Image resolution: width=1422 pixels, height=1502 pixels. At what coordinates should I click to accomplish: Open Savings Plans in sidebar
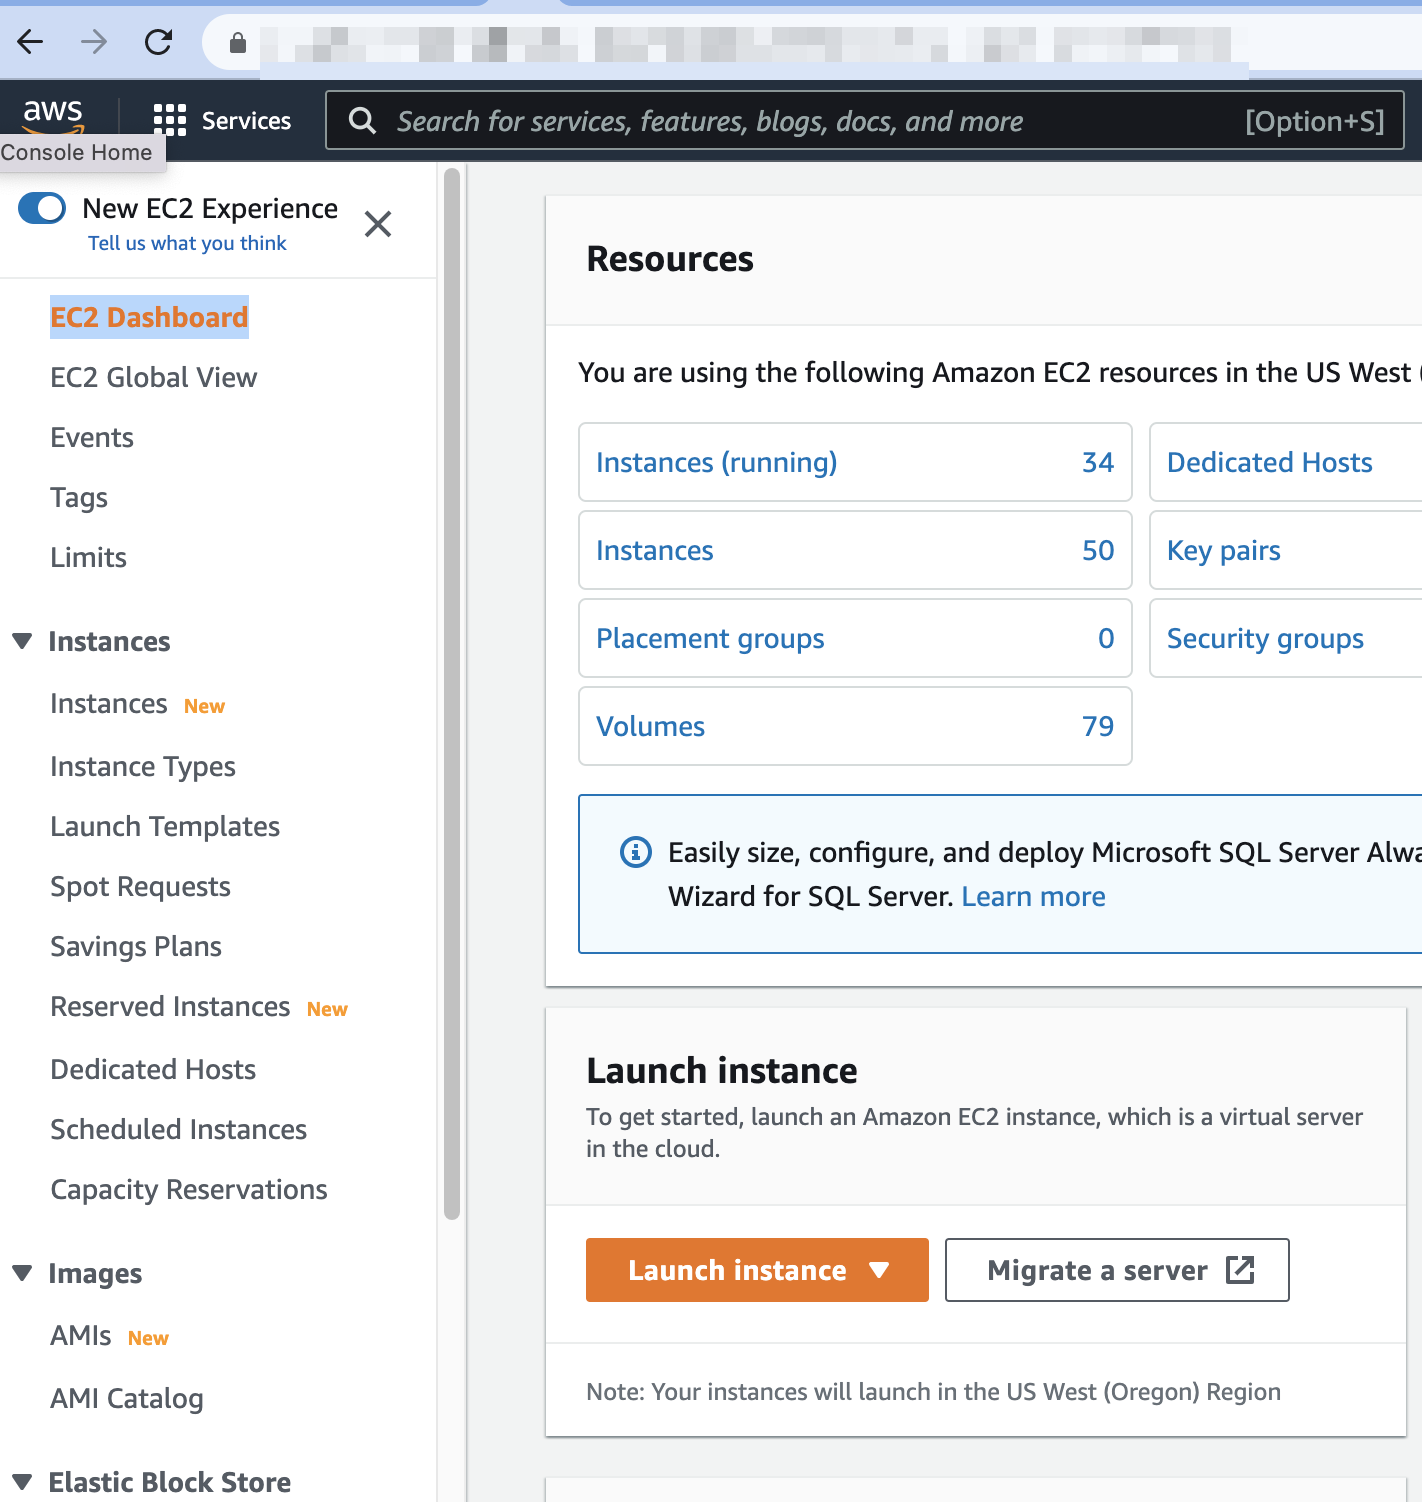(x=136, y=946)
